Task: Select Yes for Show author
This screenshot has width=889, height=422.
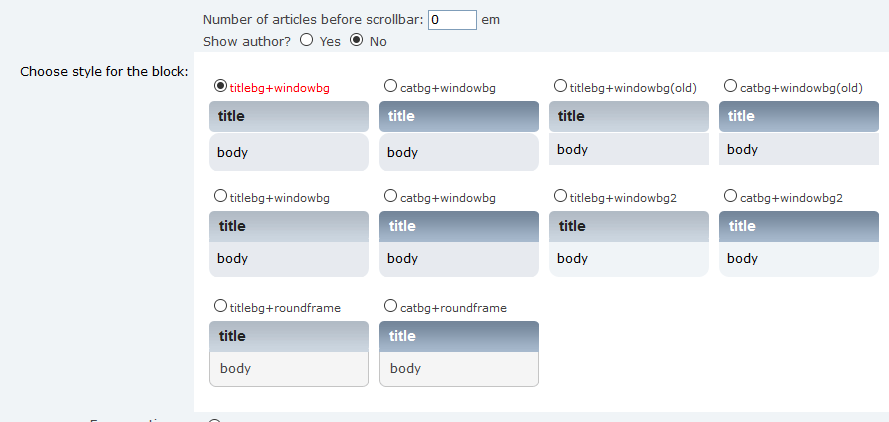Action: [x=307, y=40]
